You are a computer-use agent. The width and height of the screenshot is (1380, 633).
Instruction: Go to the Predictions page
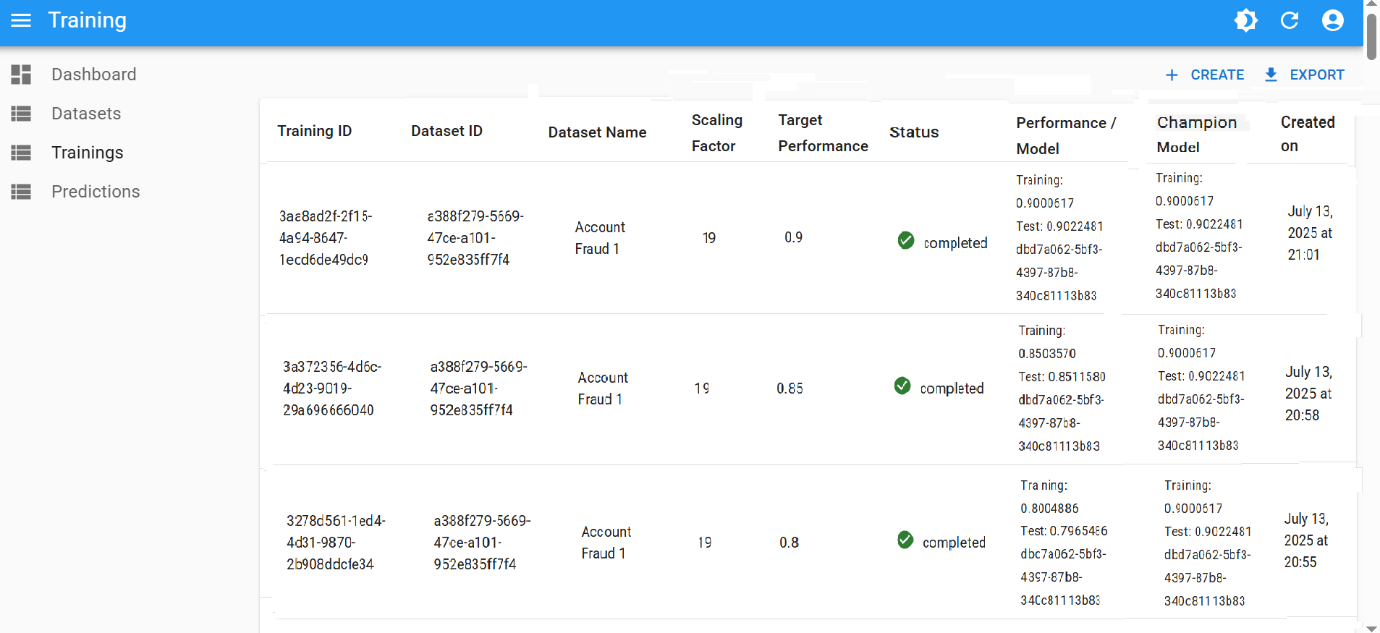click(x=95, y=192)
